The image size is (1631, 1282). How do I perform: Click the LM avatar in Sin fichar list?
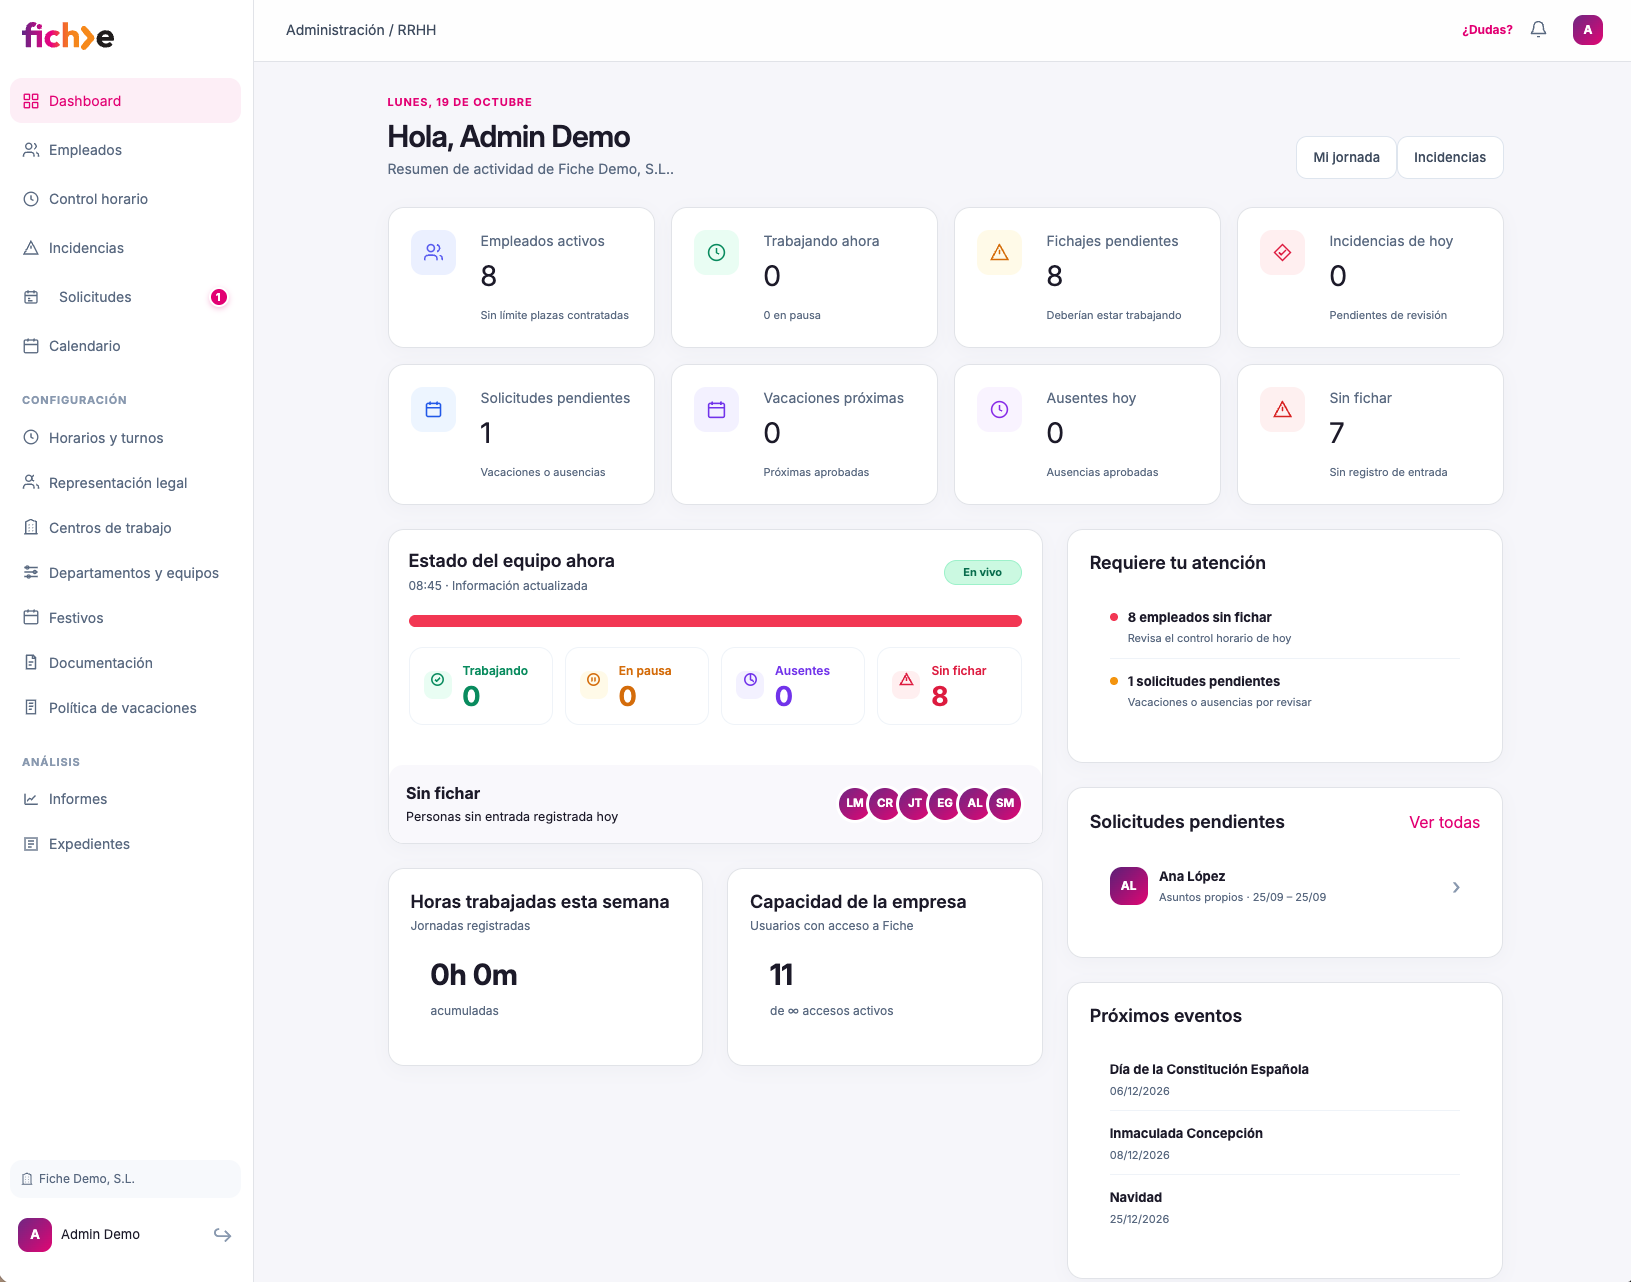[854, 803]
